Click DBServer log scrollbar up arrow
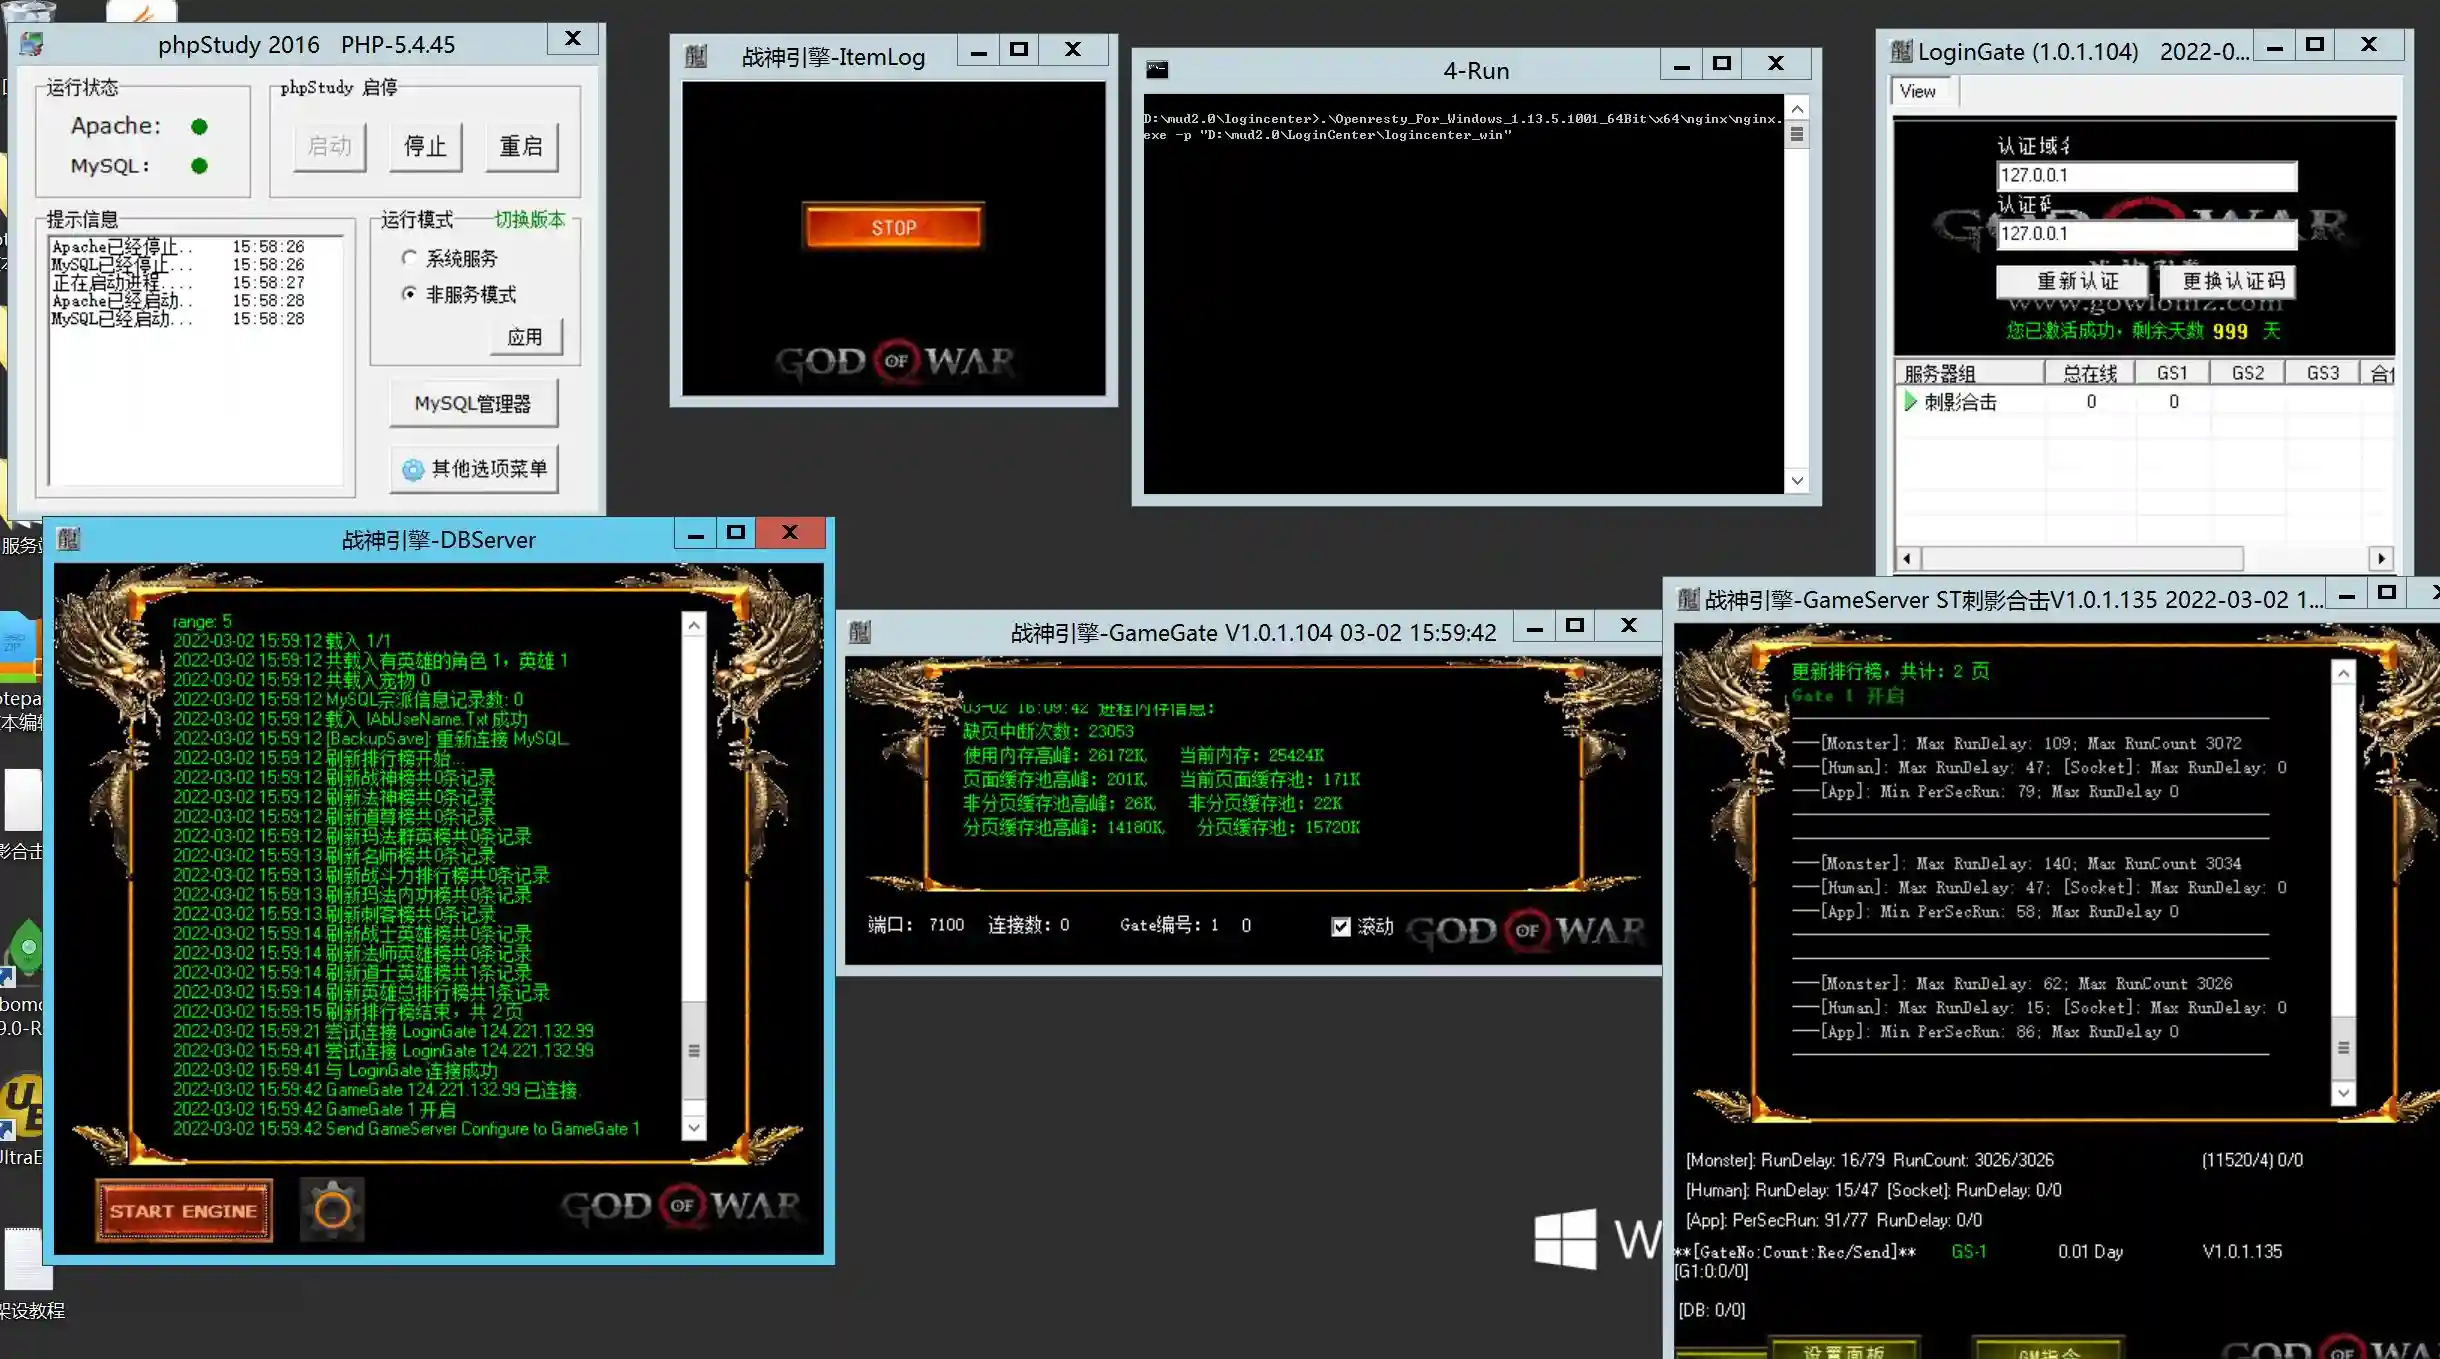The image size is (2440, 1359). (x=693, y=625)
